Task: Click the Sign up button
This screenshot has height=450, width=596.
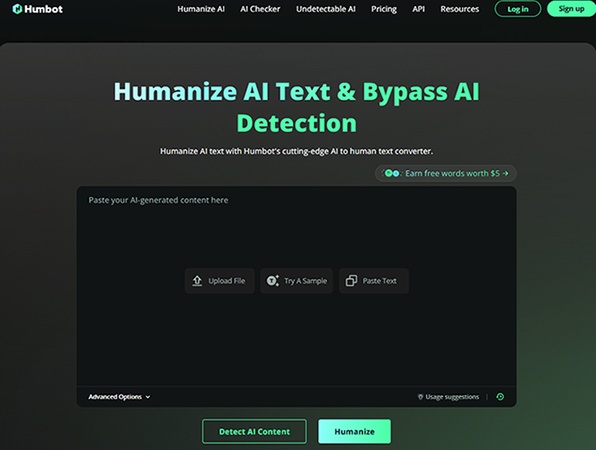Action: [x=571, y=9]
